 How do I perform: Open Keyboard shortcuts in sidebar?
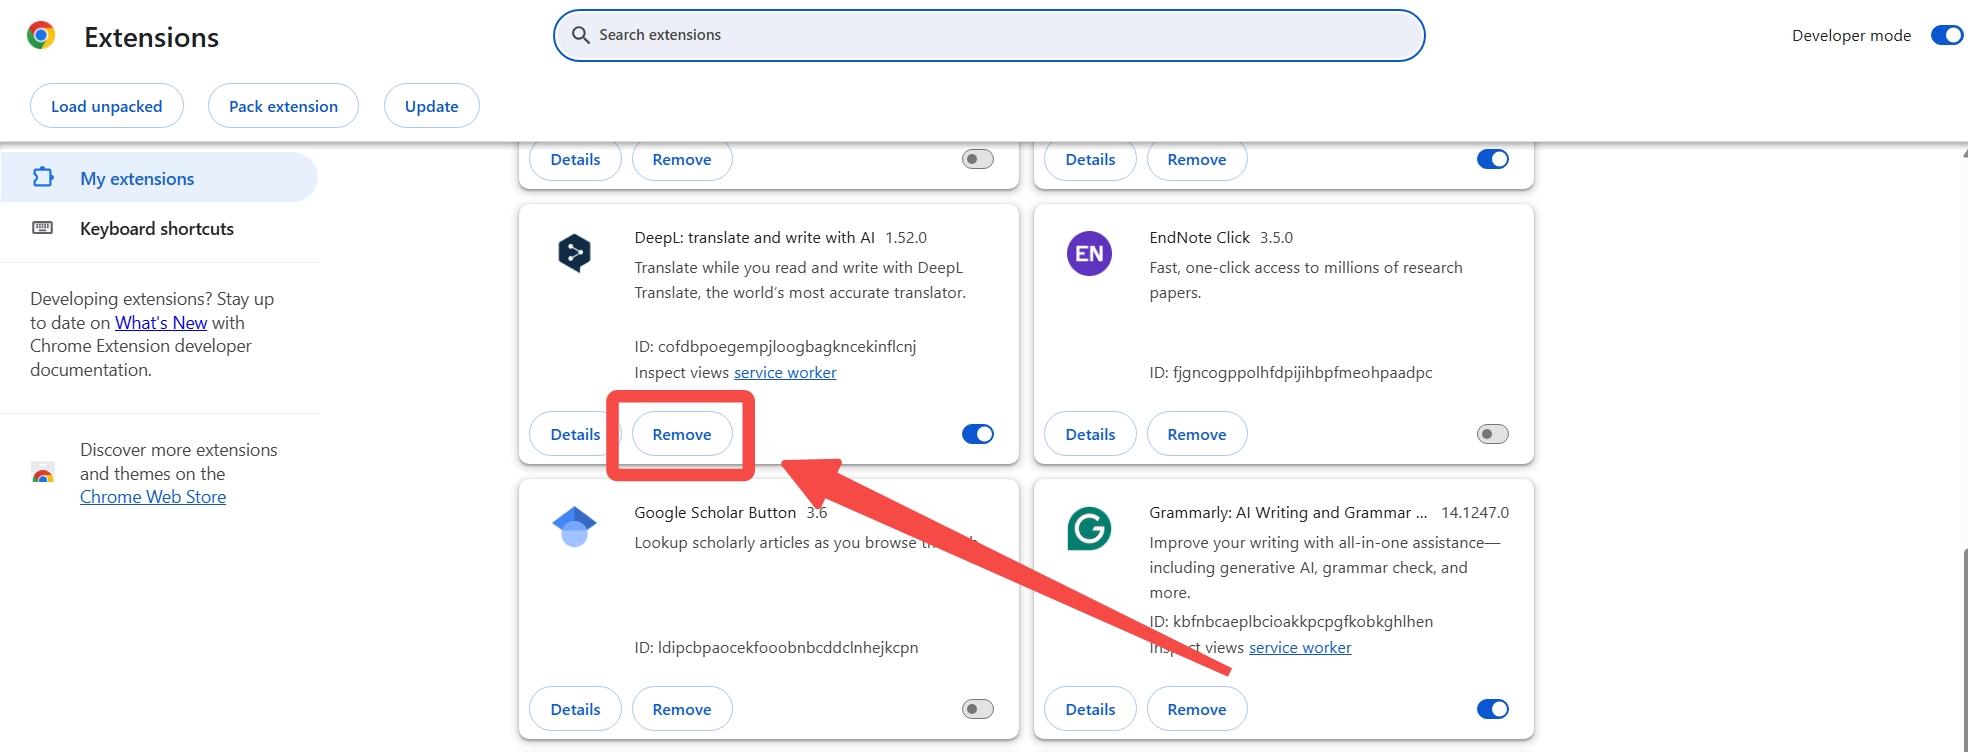(157, 229)
